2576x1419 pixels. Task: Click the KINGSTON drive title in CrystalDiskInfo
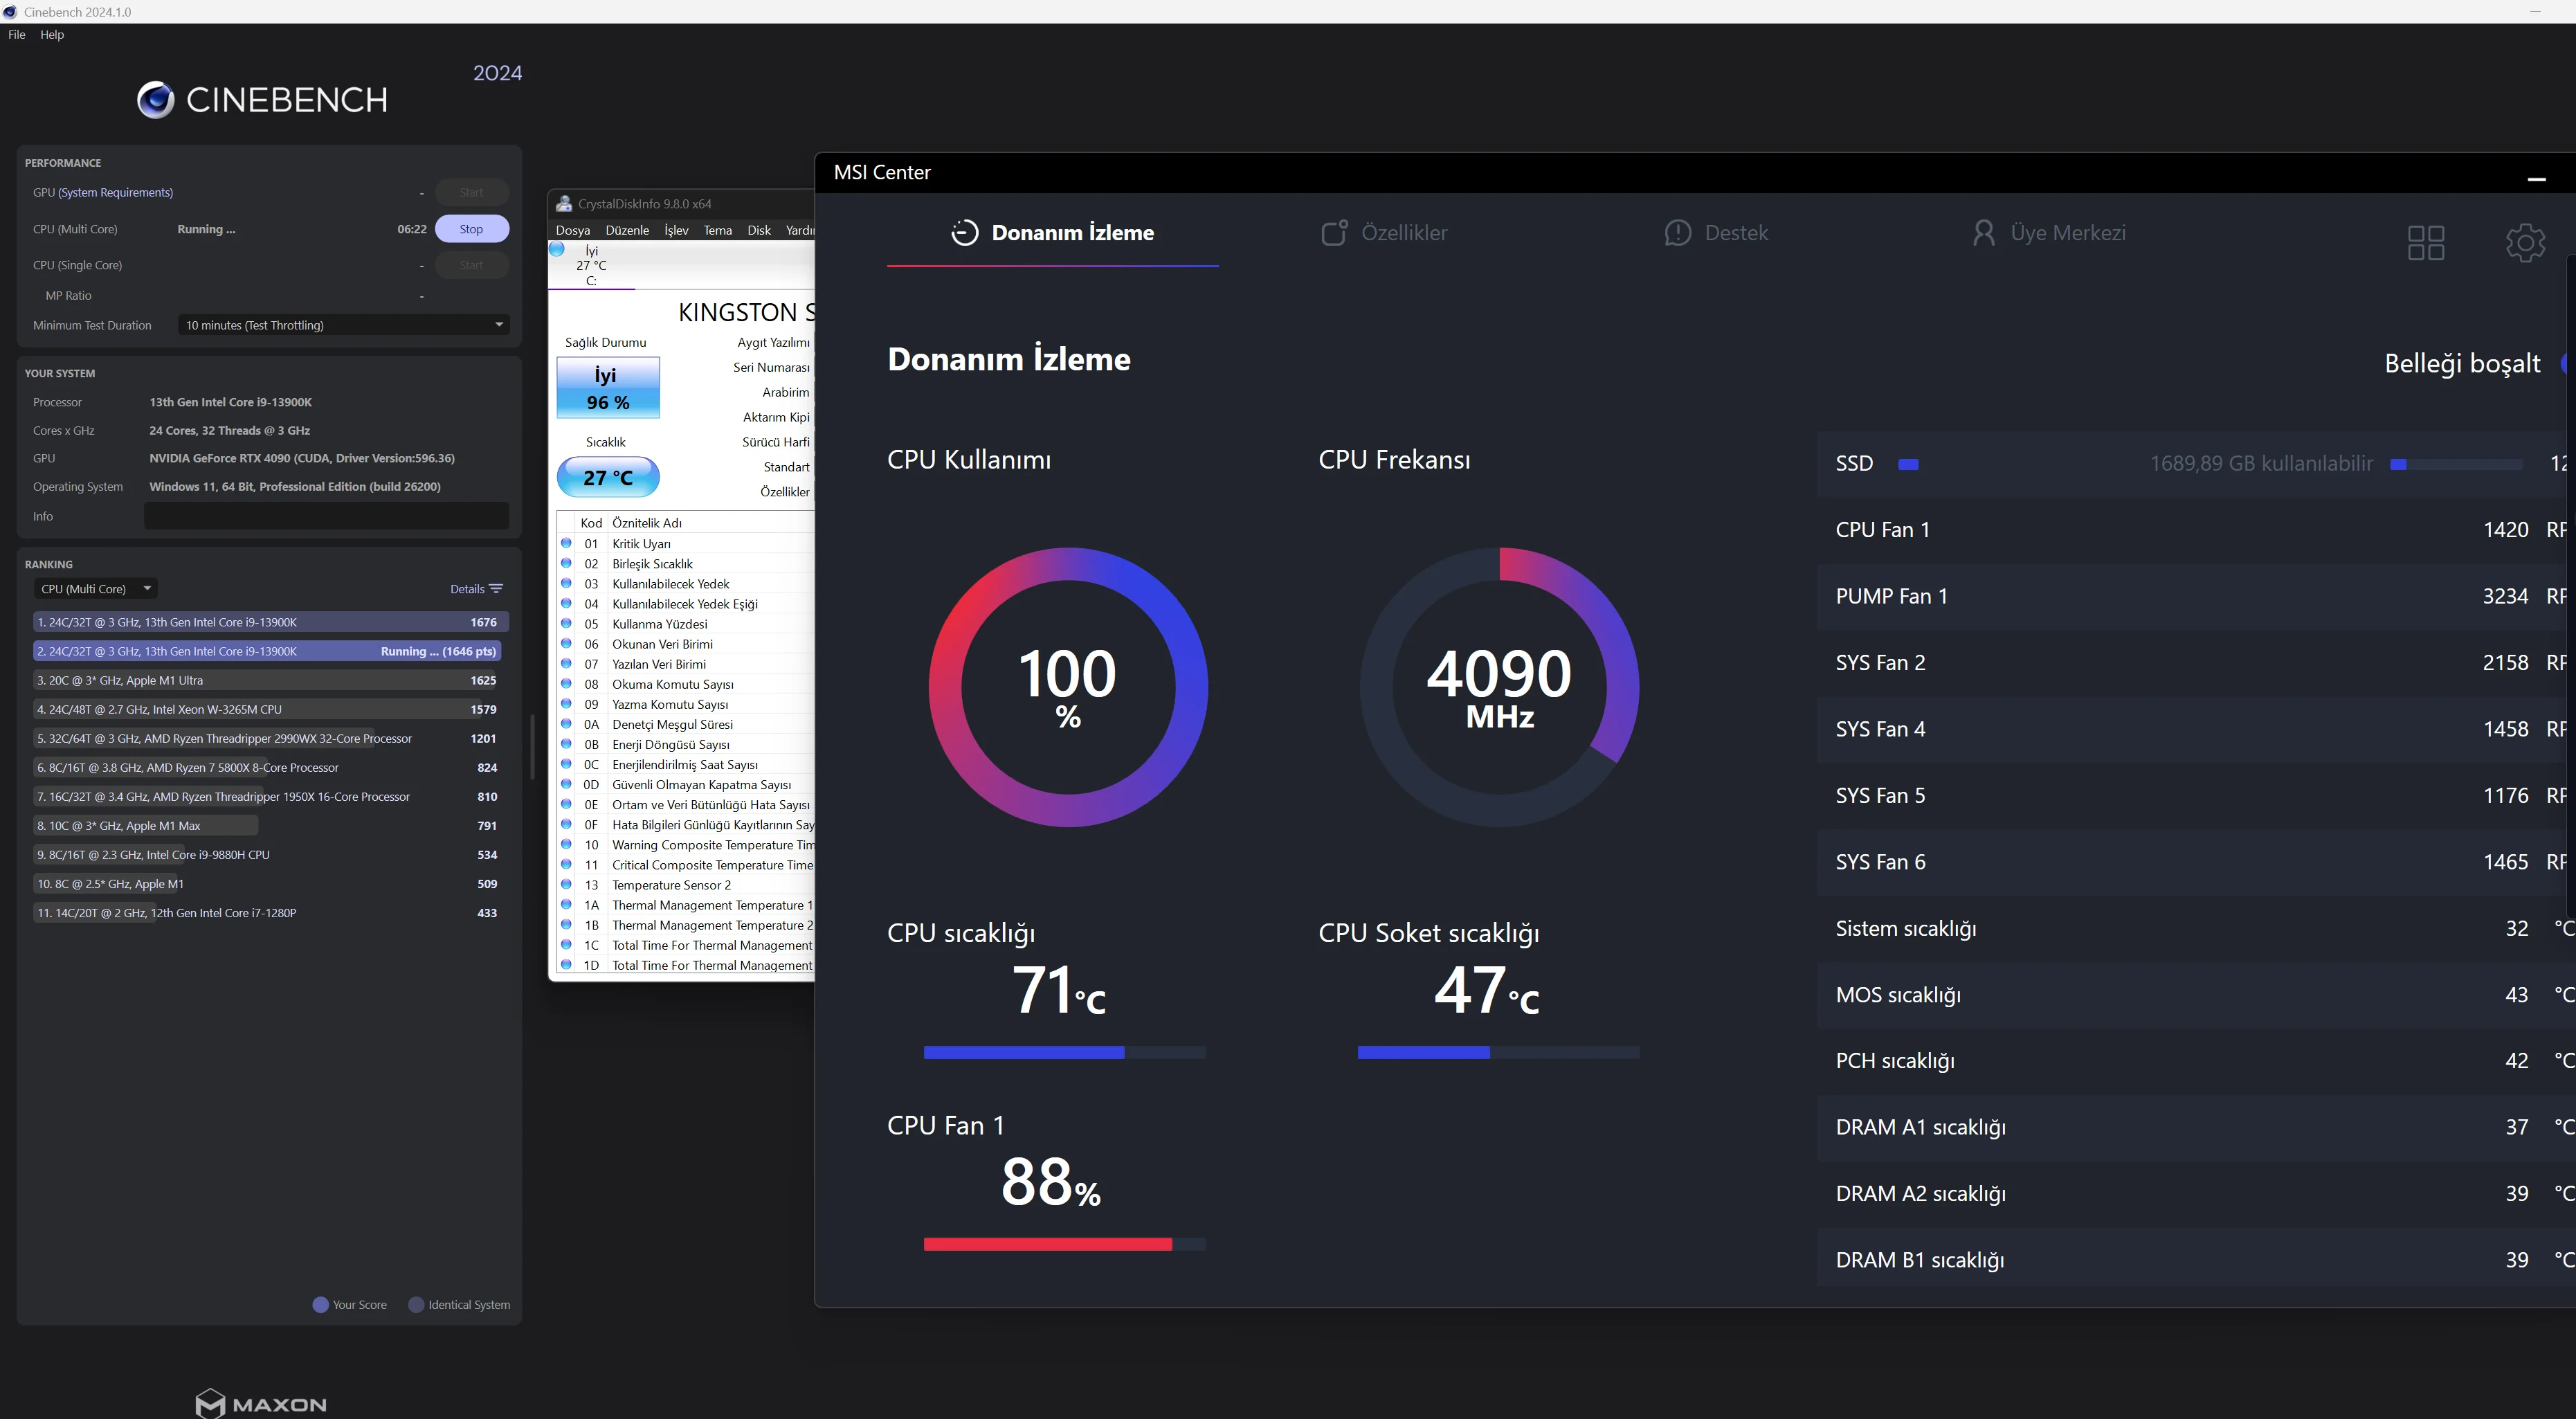coord(746,313)
